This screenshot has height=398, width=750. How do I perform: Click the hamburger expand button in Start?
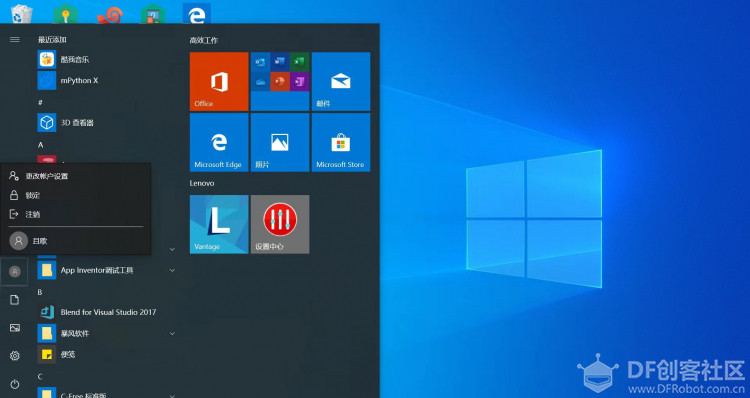click(x=15, y=39)
